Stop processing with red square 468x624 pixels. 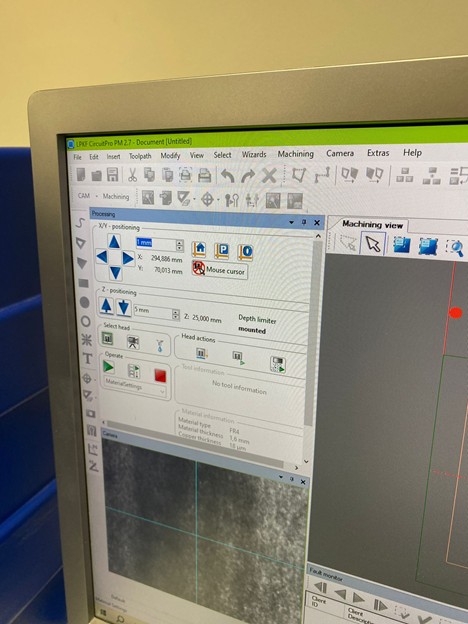click(160, 374)
